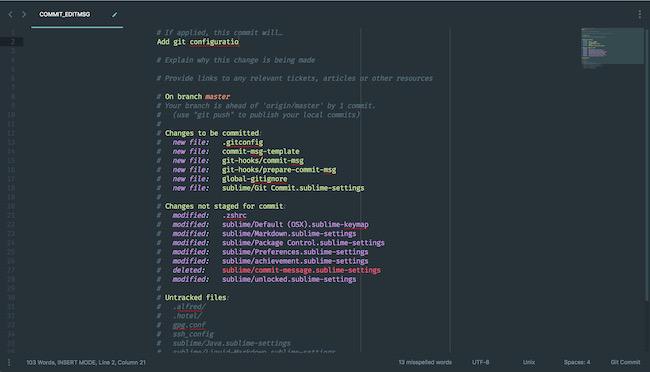The width and height of the screenshot is (650, 372).
Task: Click the pencil dirty-indicator on COMMIT_EDITMSG tab
Action: pos(114,15)
